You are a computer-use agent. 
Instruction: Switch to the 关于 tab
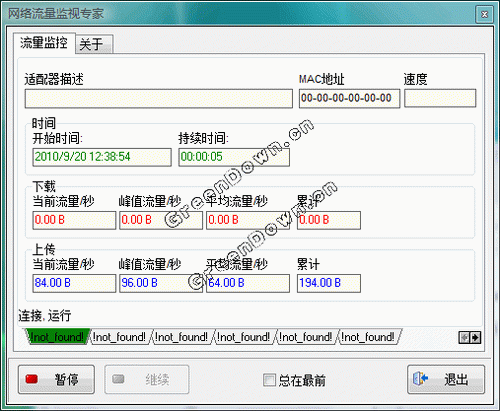pyautogui.click(x=94, y=44)
